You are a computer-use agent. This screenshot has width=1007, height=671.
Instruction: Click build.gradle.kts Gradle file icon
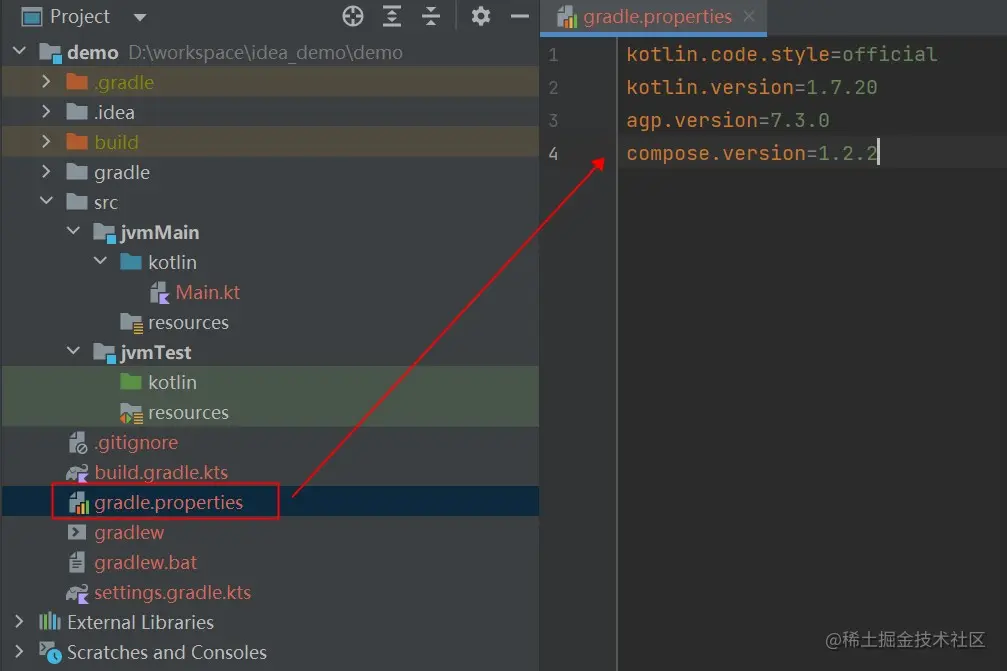click(x=78, y=473)
